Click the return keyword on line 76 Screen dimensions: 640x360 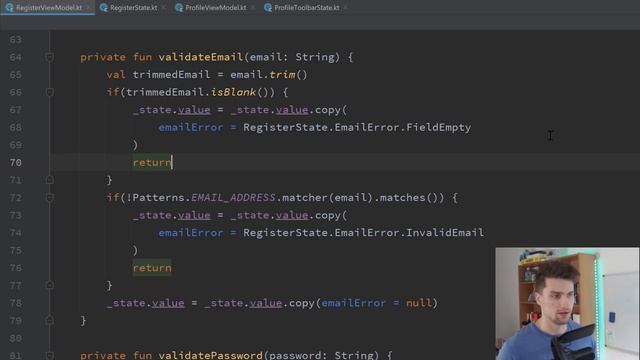(x=152, y=268)
